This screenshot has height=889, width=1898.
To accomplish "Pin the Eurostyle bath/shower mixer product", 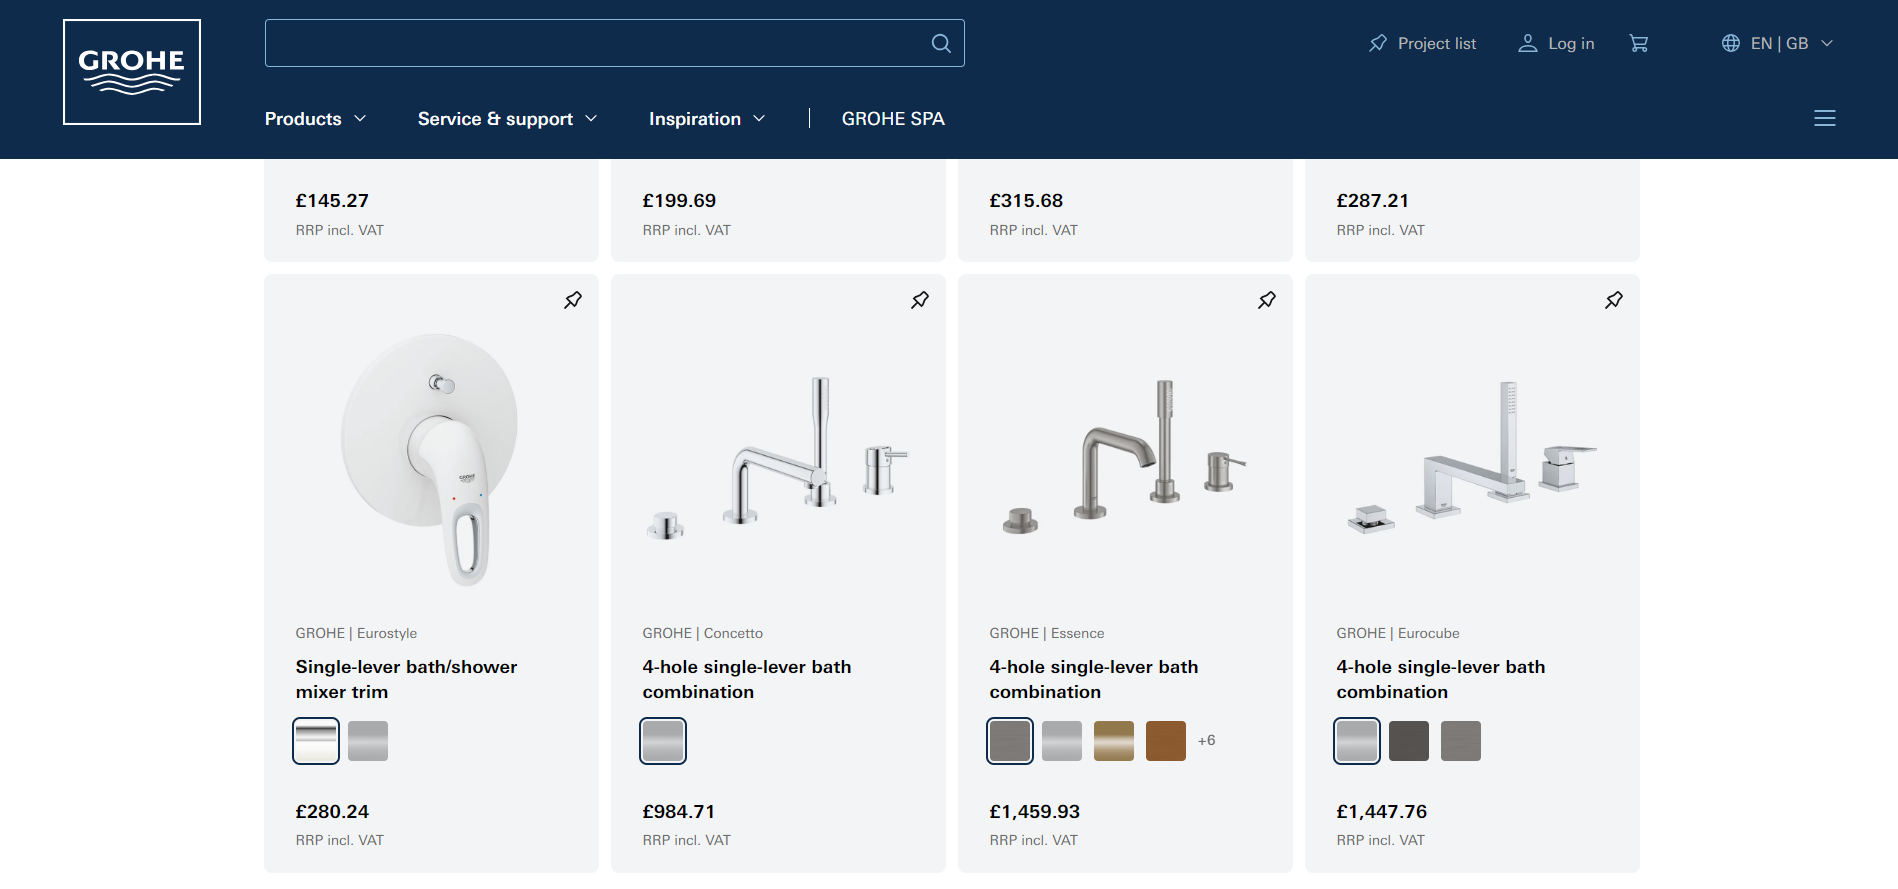I will point(572,299).
